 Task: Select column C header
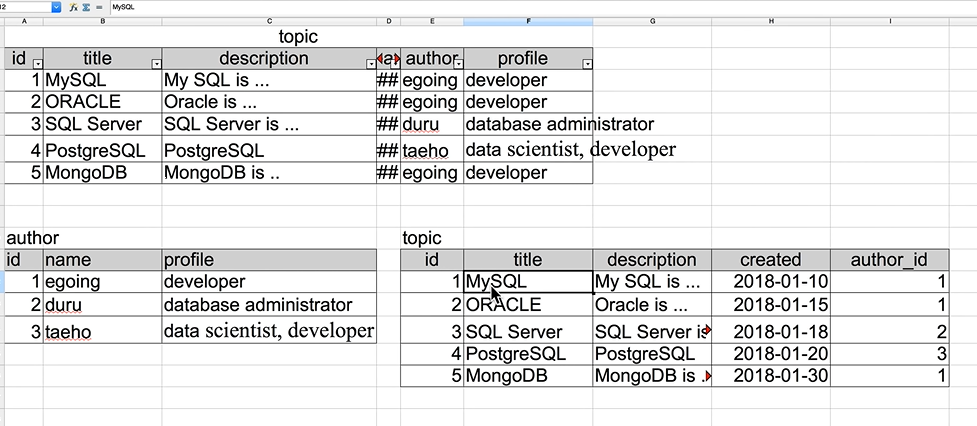click(269, 21)
